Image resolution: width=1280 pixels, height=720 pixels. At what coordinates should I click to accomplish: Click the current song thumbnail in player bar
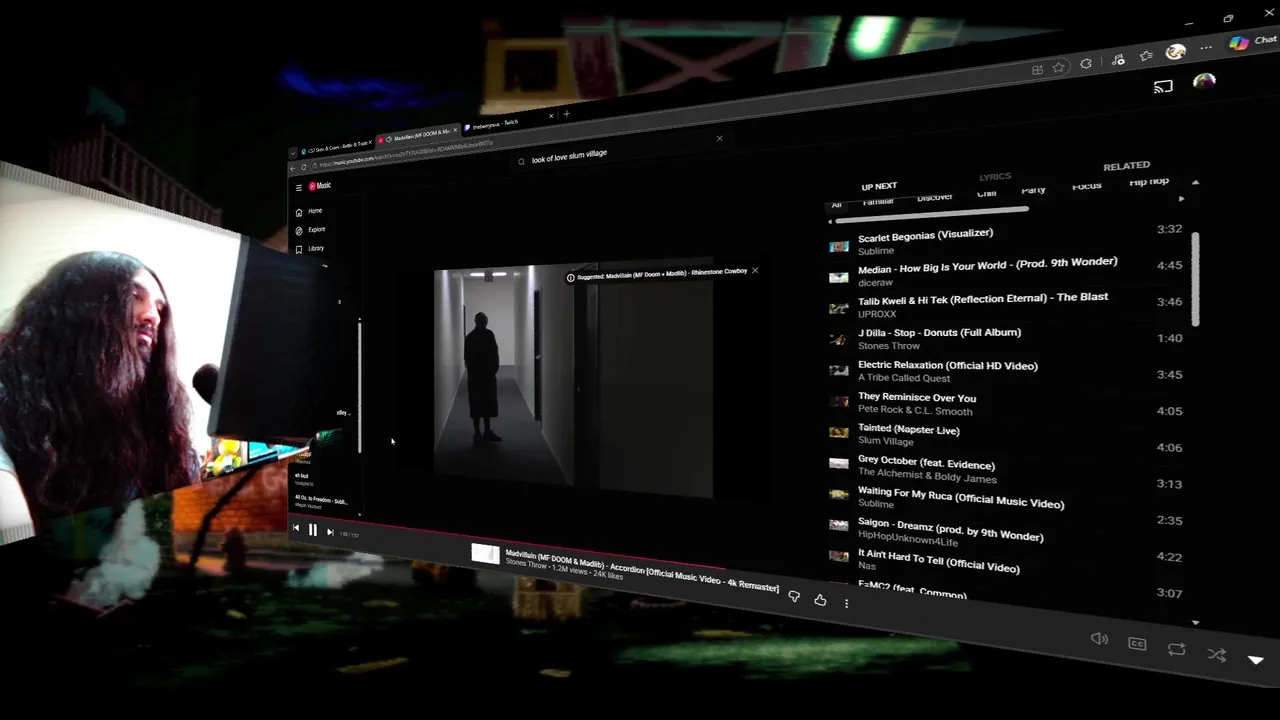coord(485,554)
